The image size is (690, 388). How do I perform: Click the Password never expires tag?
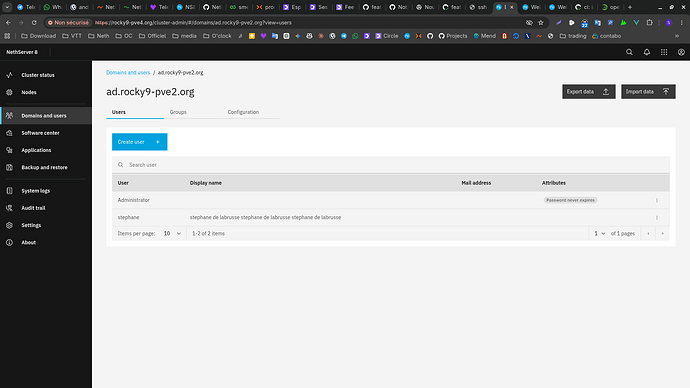(x=570, y=200)
